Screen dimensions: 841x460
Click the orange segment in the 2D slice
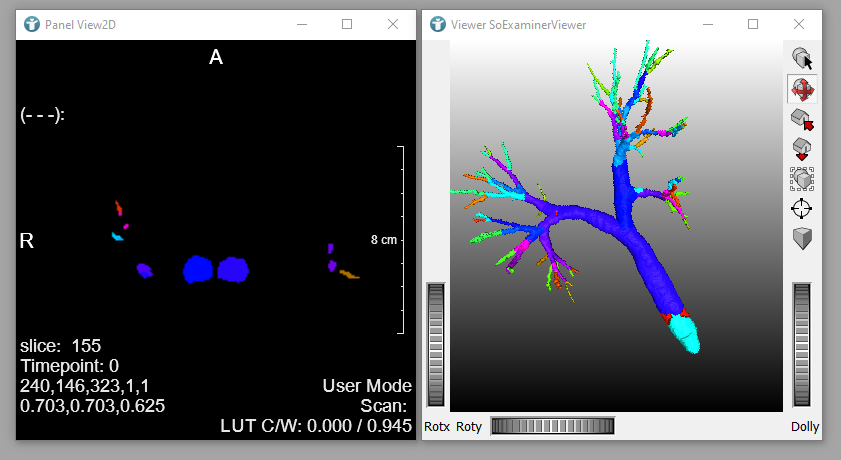click(x=347, y=273)
